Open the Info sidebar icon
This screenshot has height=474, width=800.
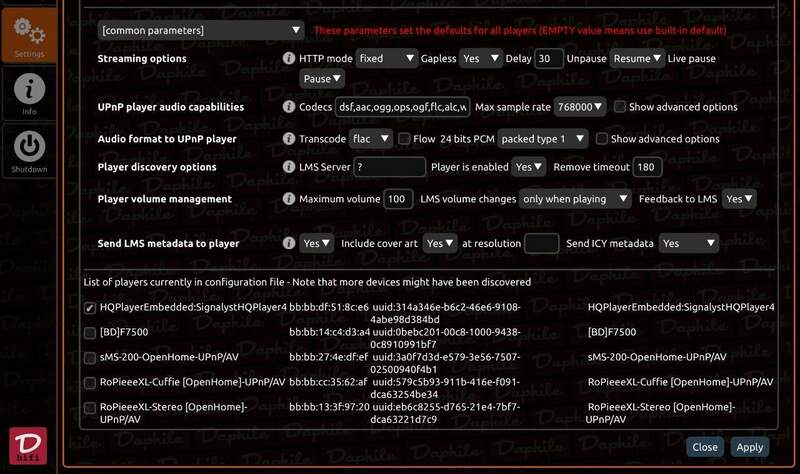pyautogui.click(x=29, y=92)
